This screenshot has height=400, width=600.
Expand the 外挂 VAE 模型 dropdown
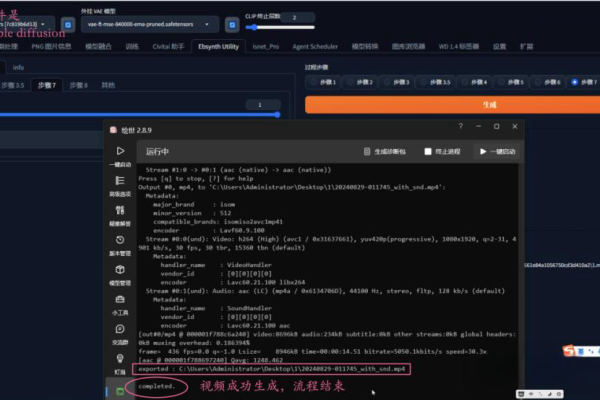(x=150, y=24)
